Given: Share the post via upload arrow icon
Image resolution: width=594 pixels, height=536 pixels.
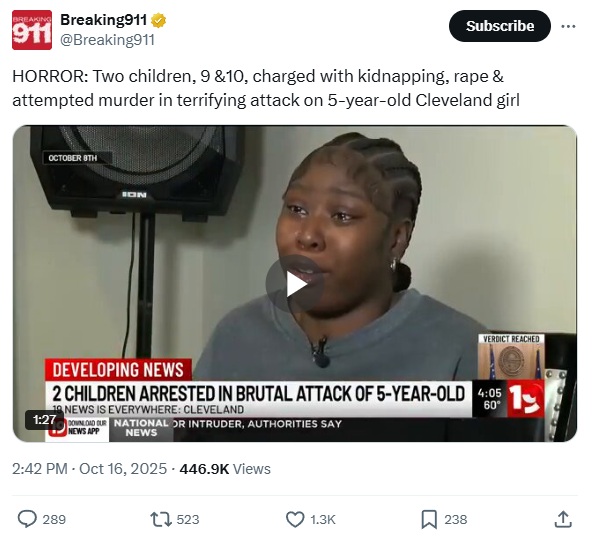Looking at the screenshot, I should pyautogui.click(x=563, y=519).
